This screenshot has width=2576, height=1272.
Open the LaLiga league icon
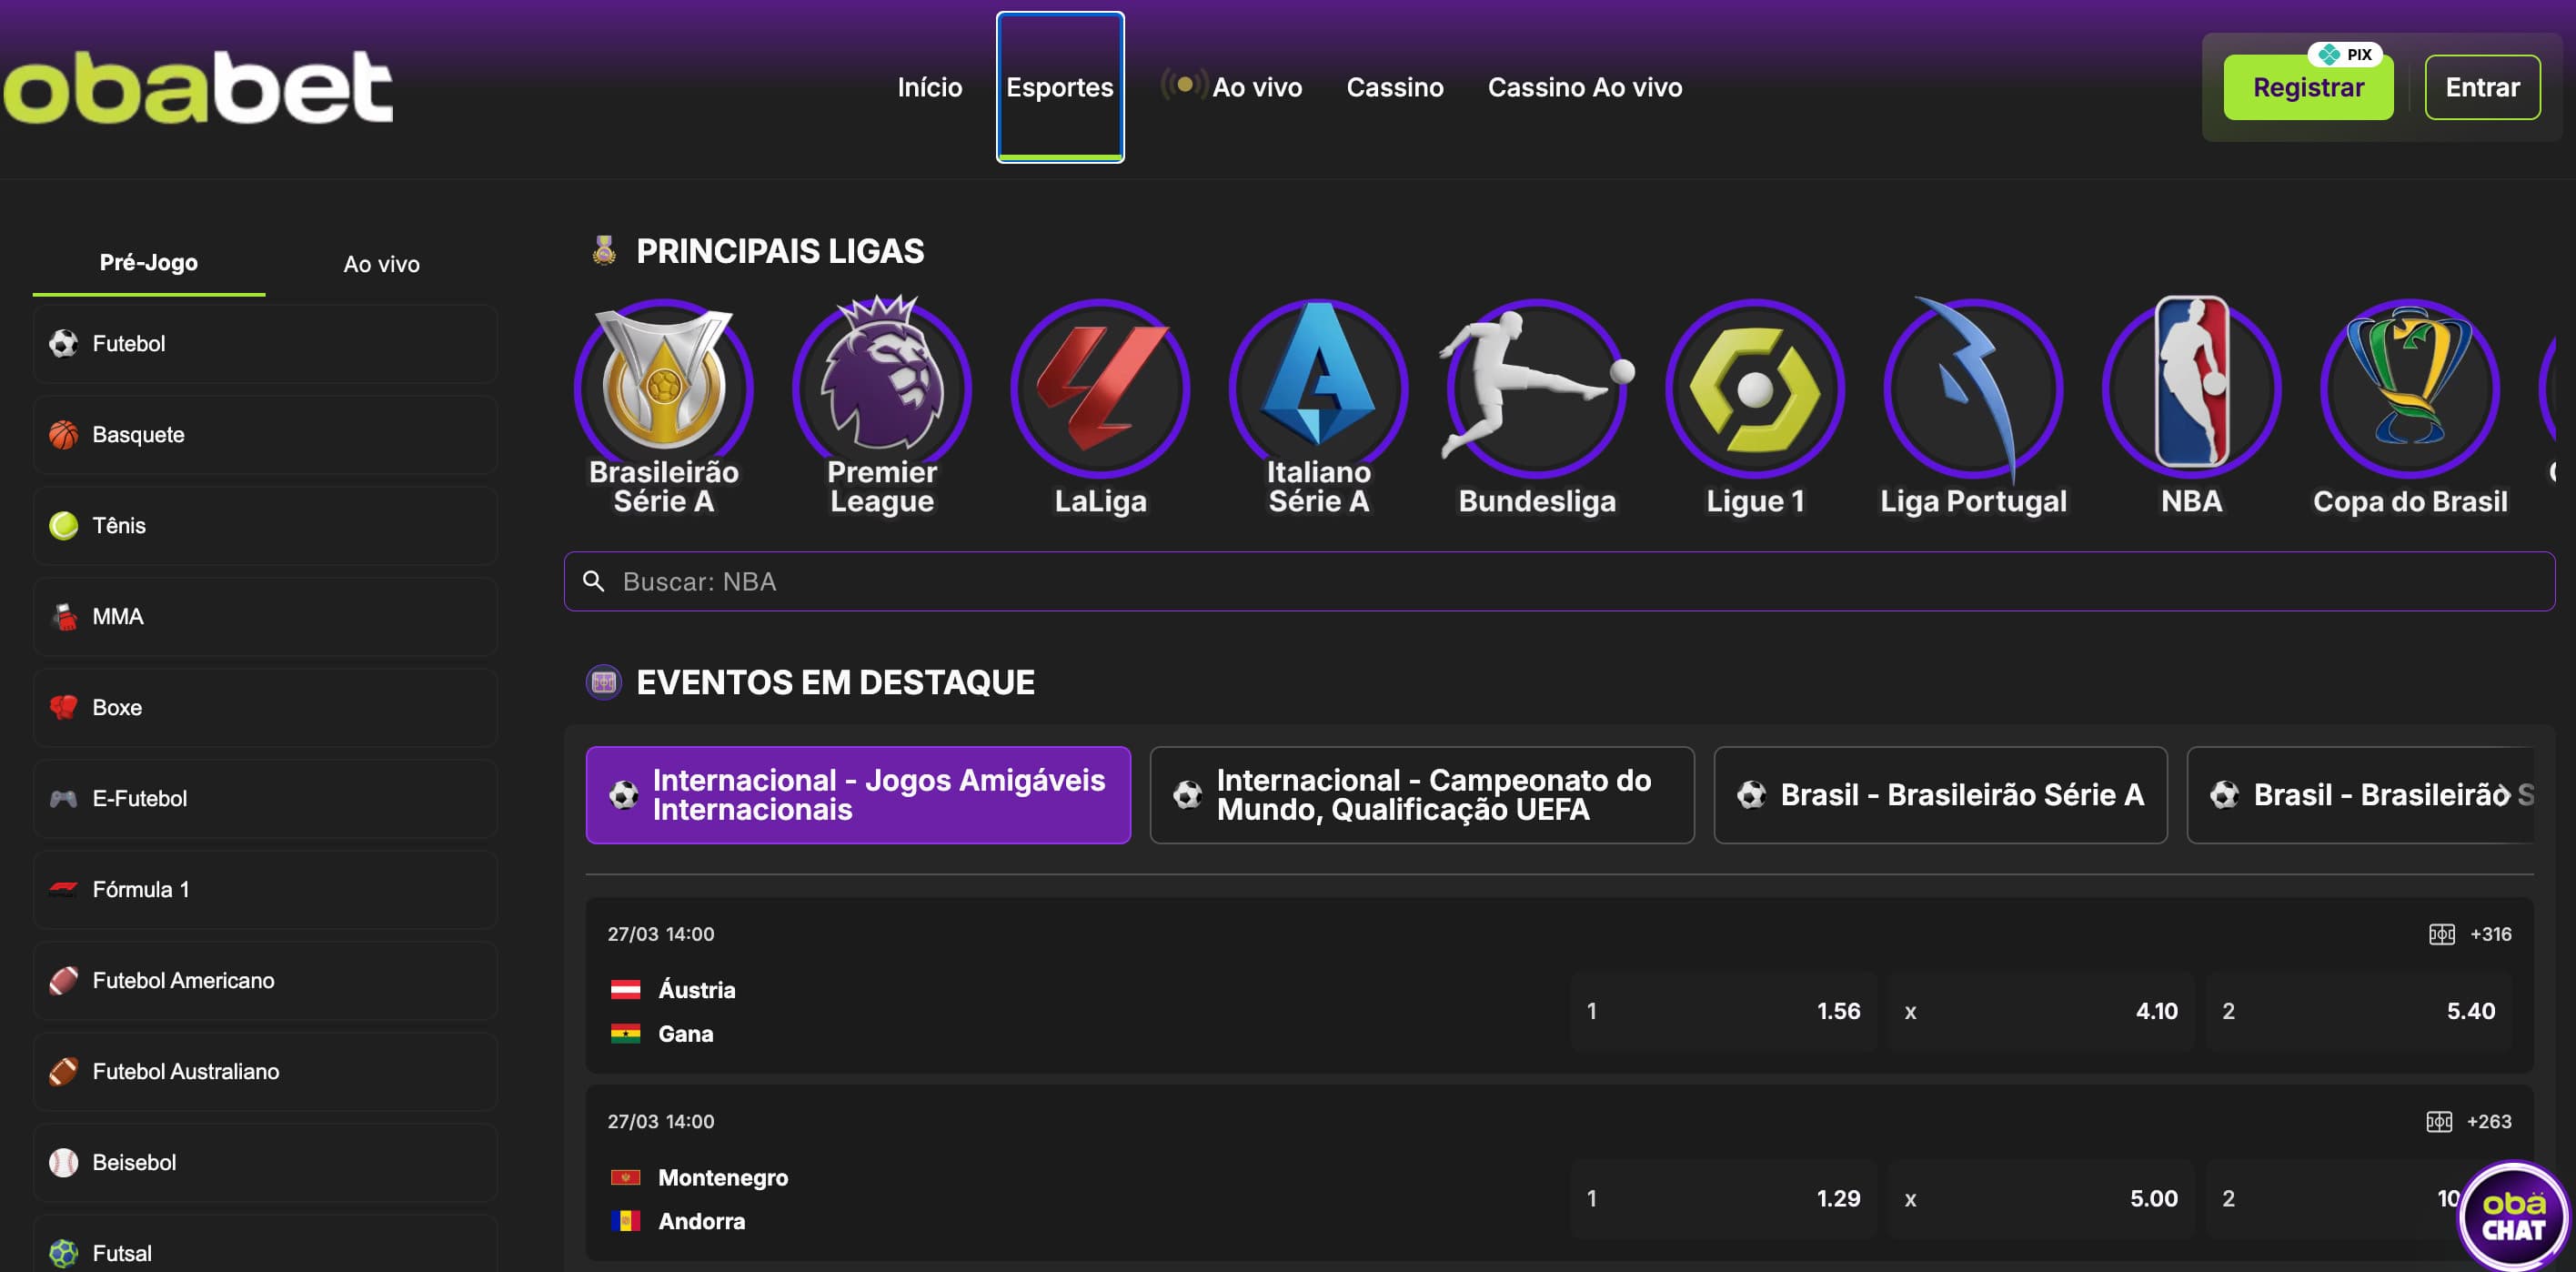click(1100, 390)
